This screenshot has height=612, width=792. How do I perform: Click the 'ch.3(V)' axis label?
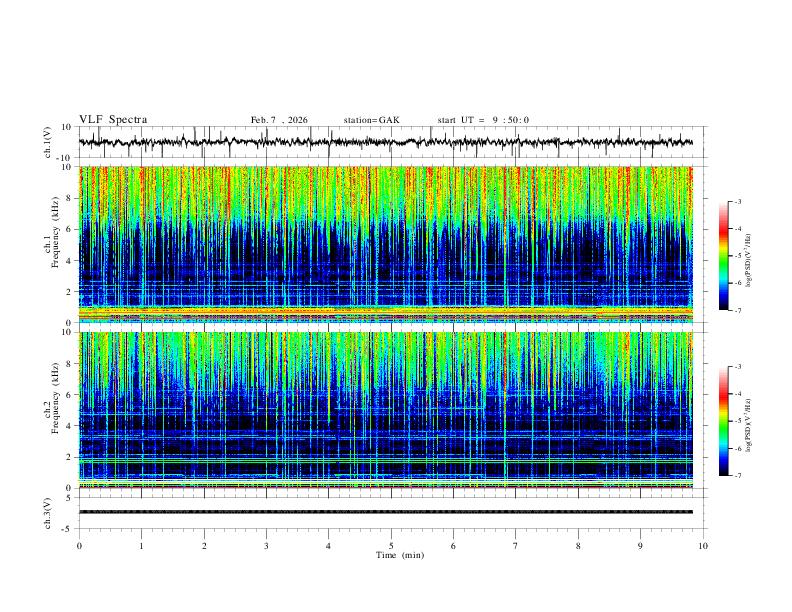click(x=48, y=513)
